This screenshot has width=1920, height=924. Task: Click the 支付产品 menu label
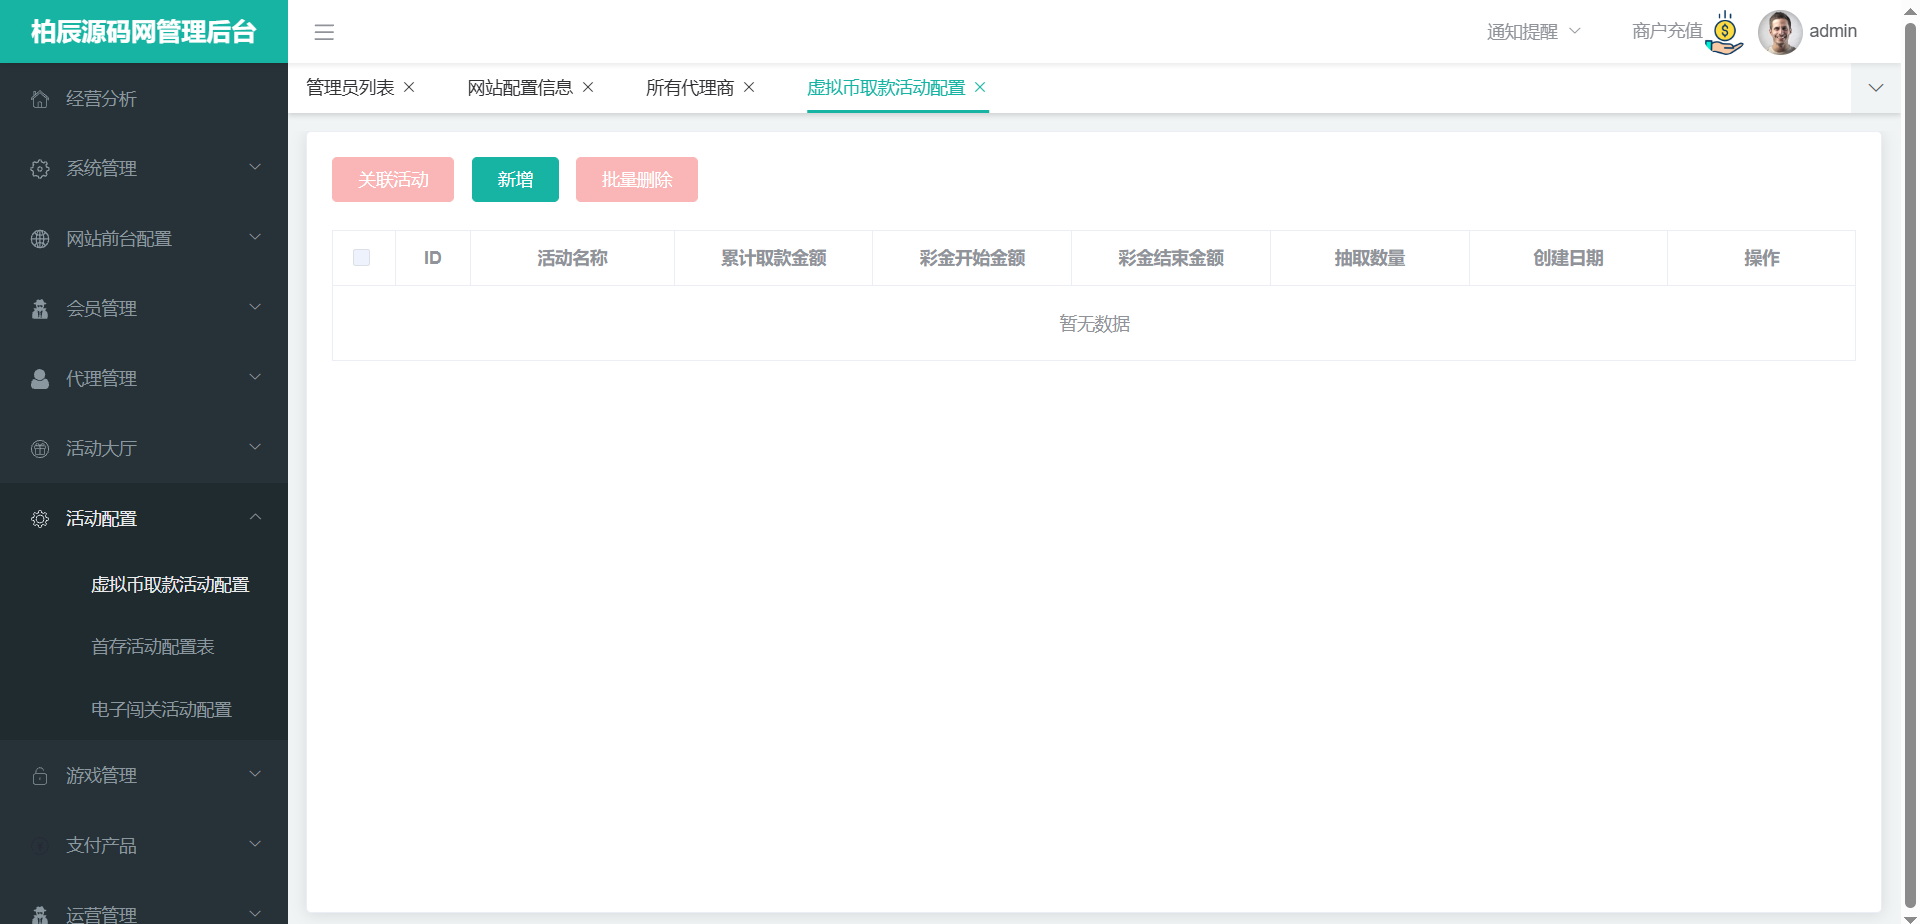101,846
